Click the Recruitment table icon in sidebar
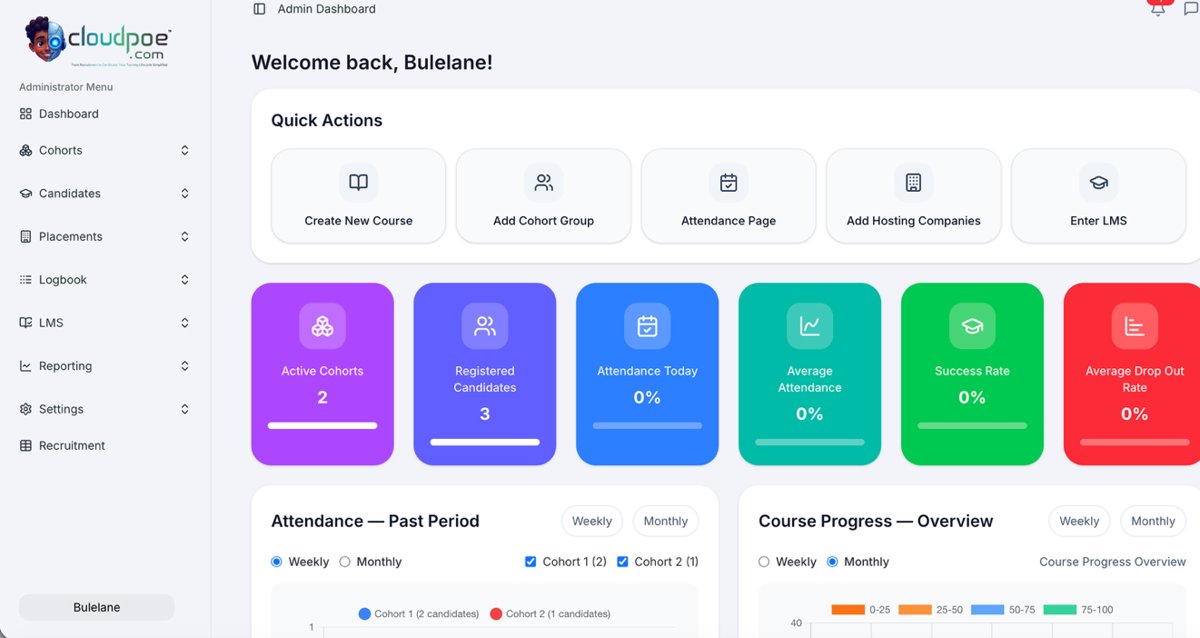 pyautogui.click(x=26, y=446)
